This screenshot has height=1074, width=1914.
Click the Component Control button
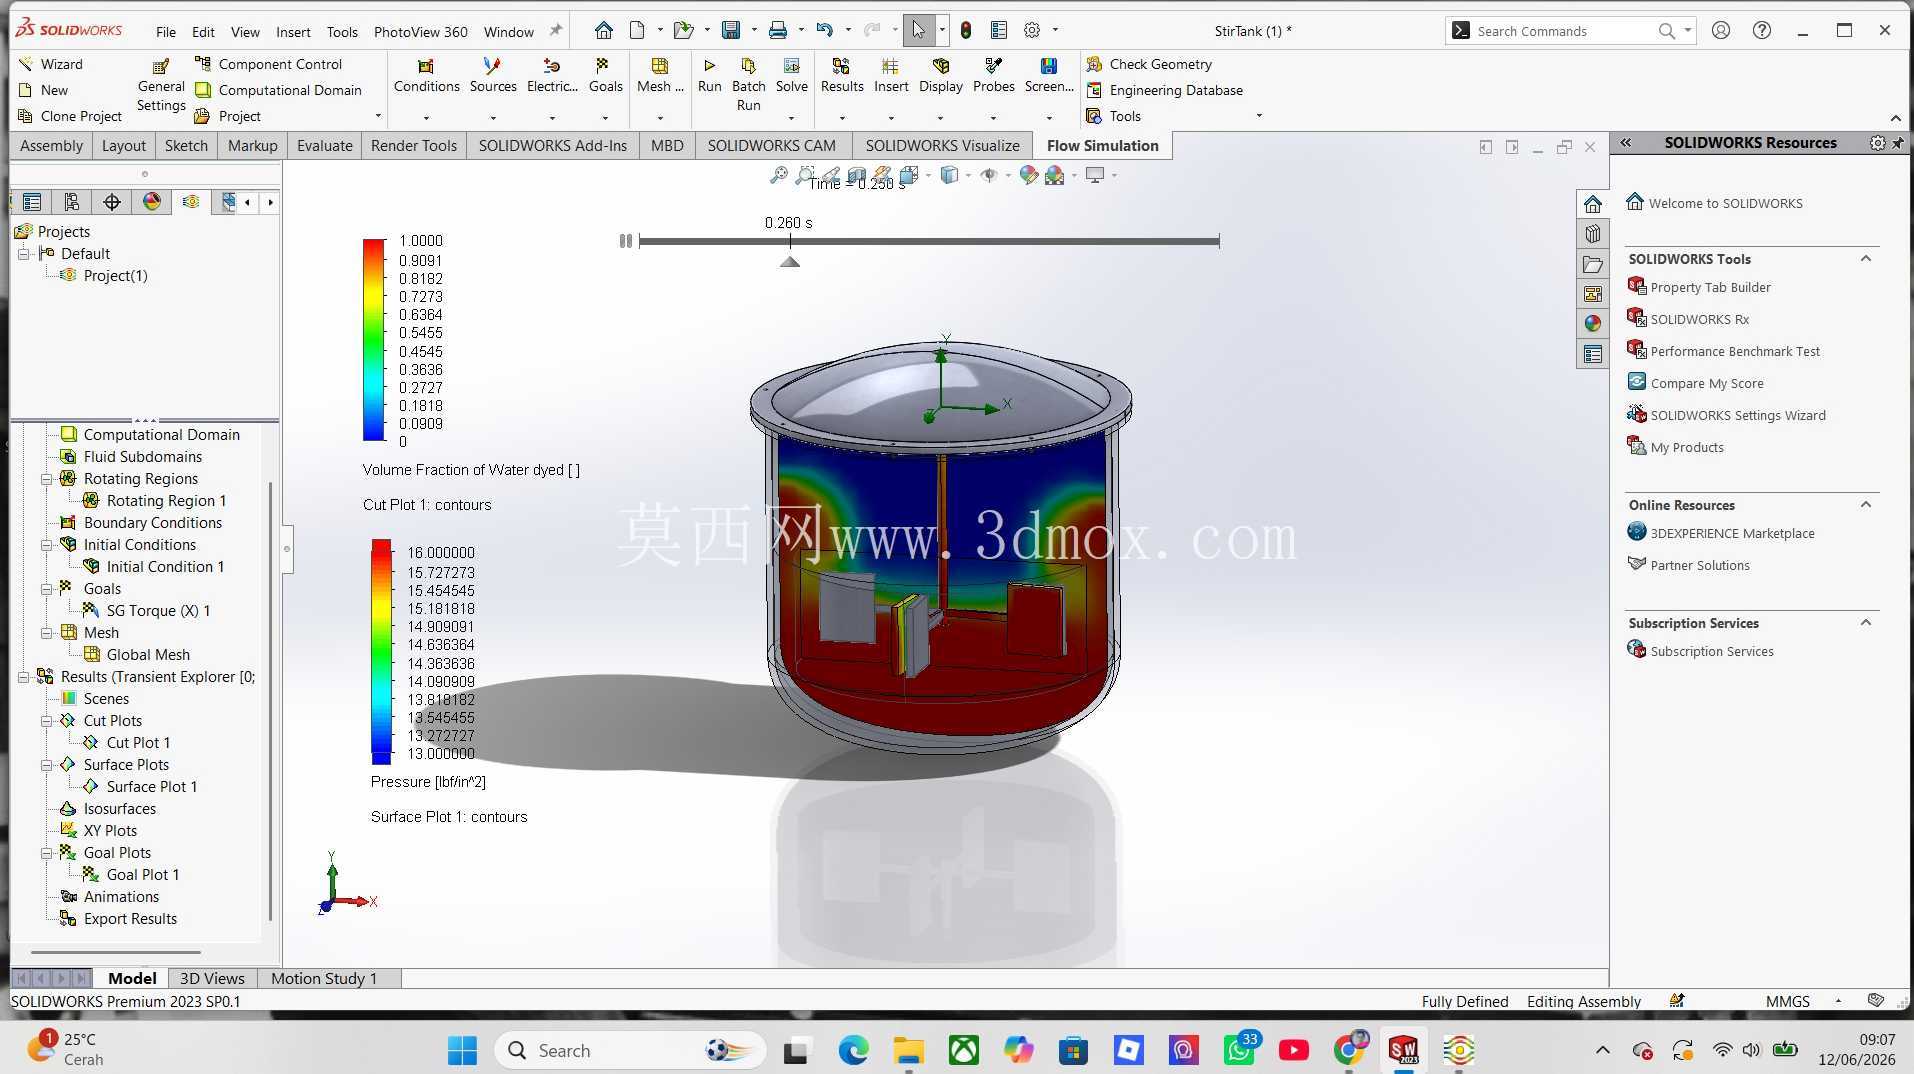268,64
